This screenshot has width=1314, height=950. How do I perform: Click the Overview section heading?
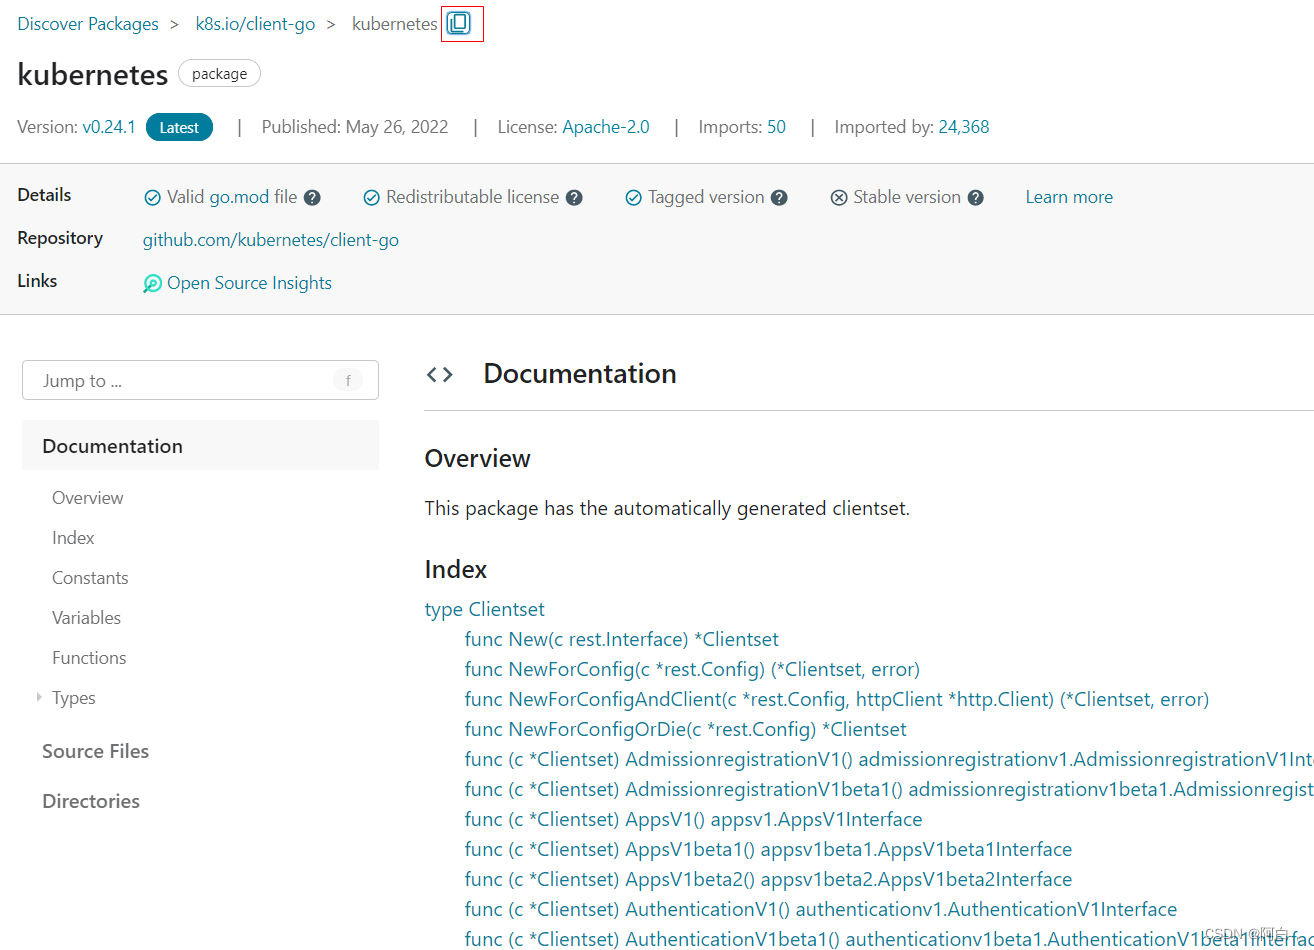pos(478,458)
